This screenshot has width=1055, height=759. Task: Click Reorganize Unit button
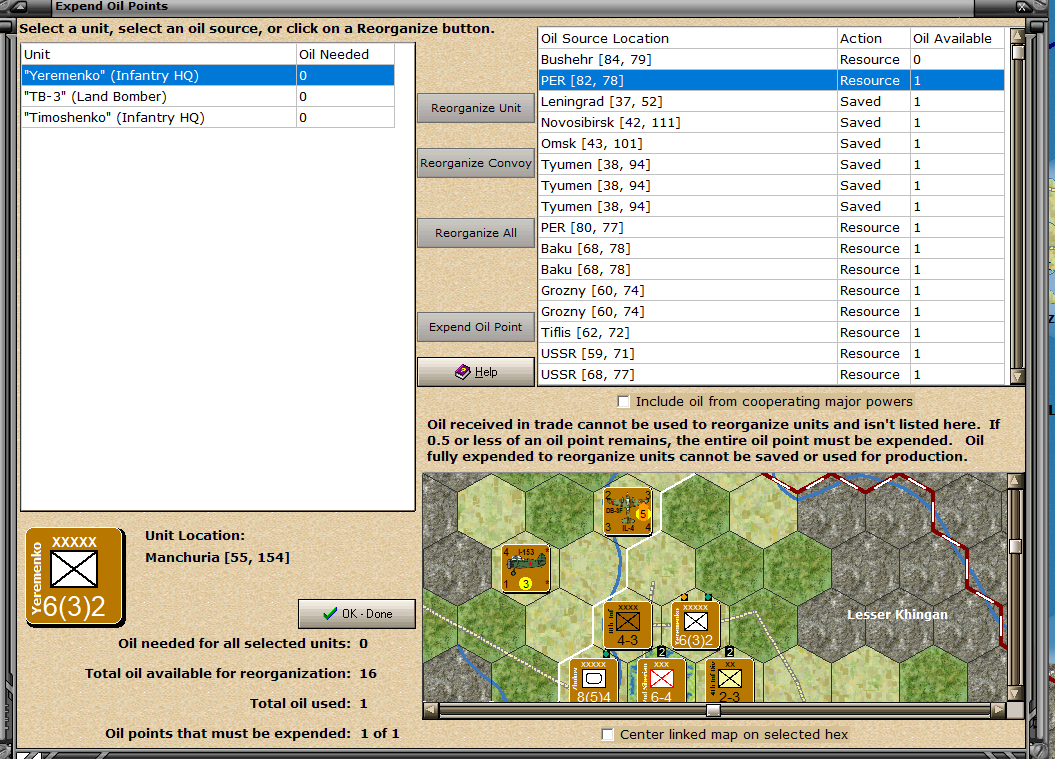476,108
